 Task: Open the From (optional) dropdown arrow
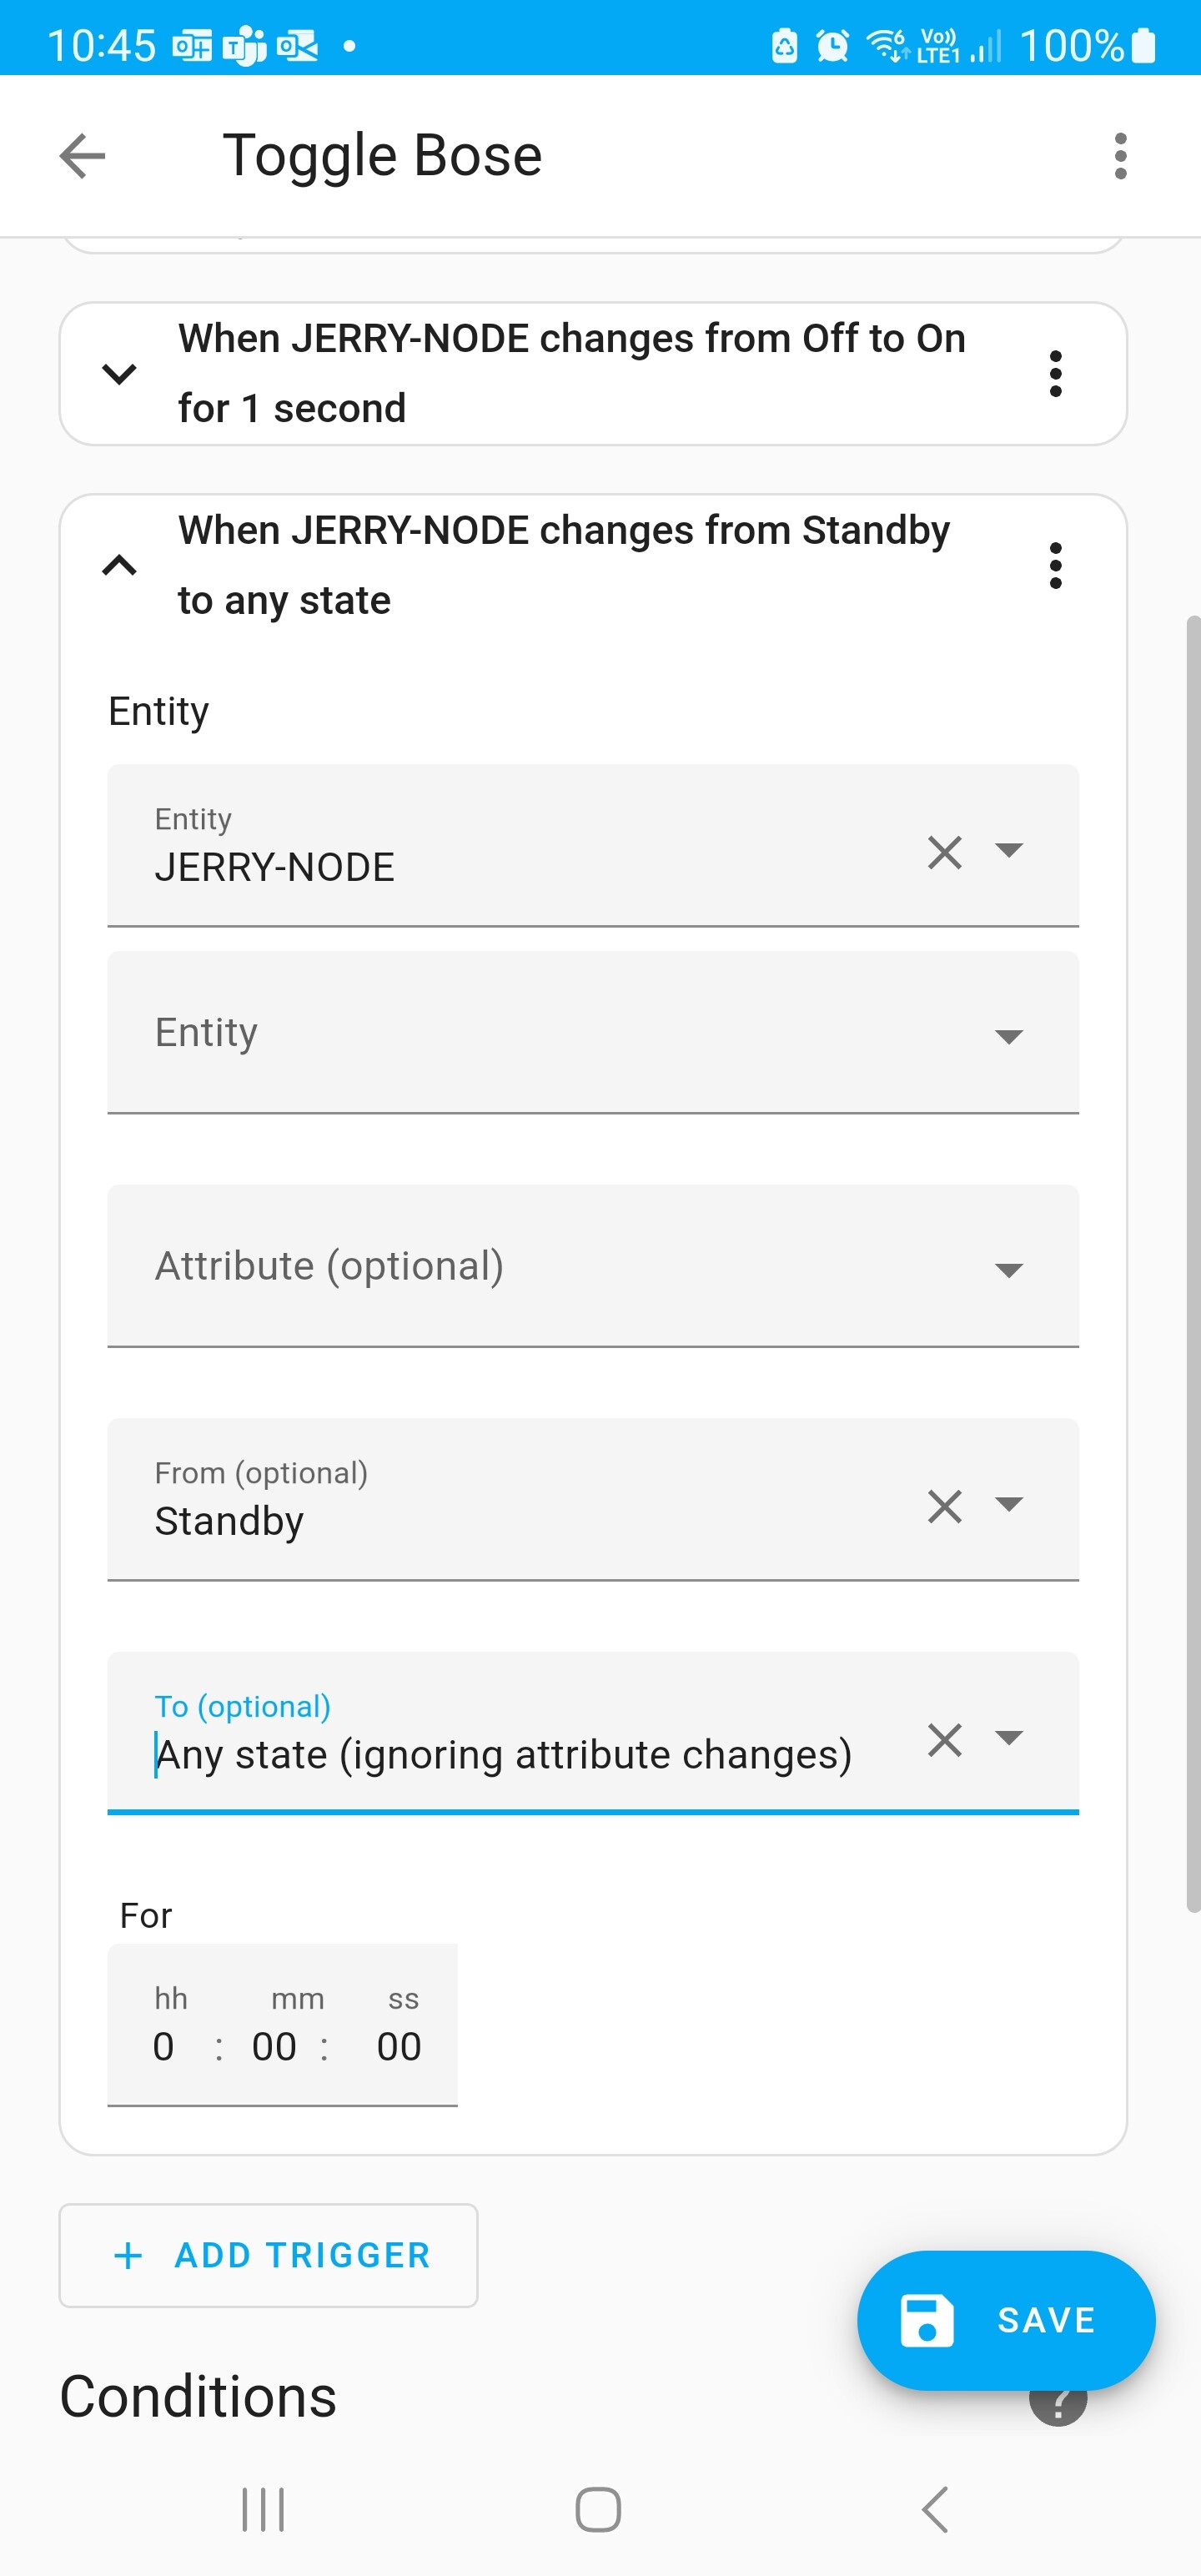[x=1009, y=1505]
